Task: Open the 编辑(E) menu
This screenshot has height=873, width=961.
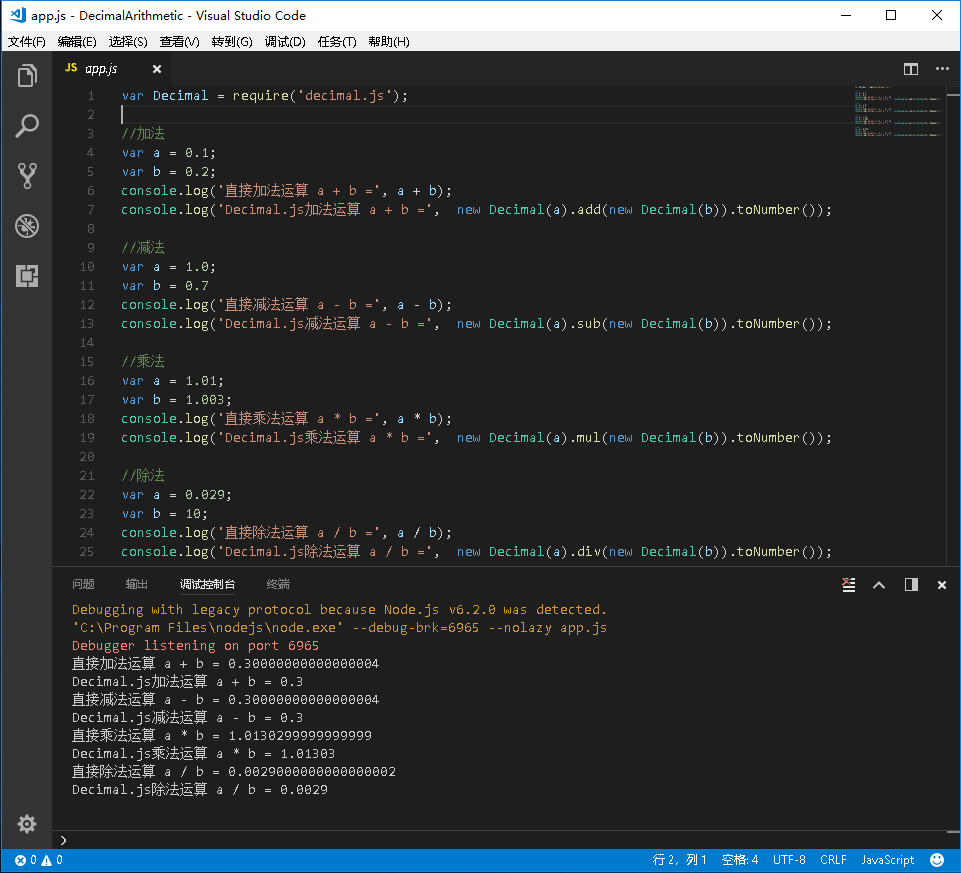Action: coord(77,42)
